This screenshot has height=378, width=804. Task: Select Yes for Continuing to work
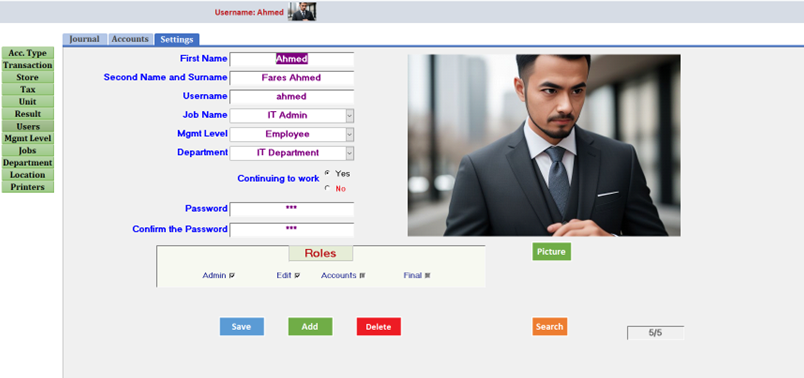[x=327, y=173]
